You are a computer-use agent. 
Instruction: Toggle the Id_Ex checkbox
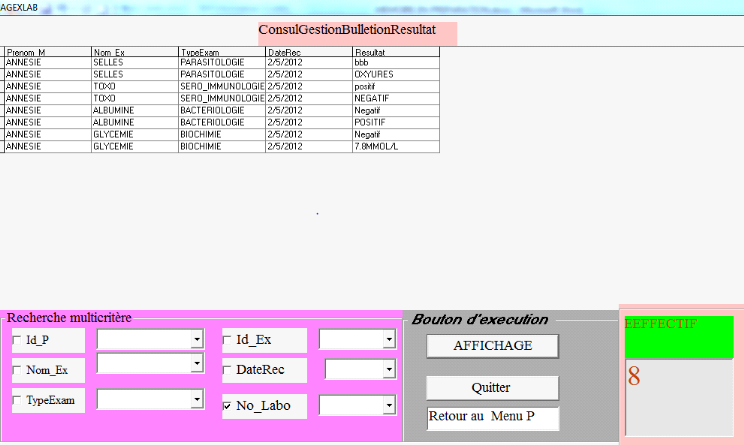(228, 340)
